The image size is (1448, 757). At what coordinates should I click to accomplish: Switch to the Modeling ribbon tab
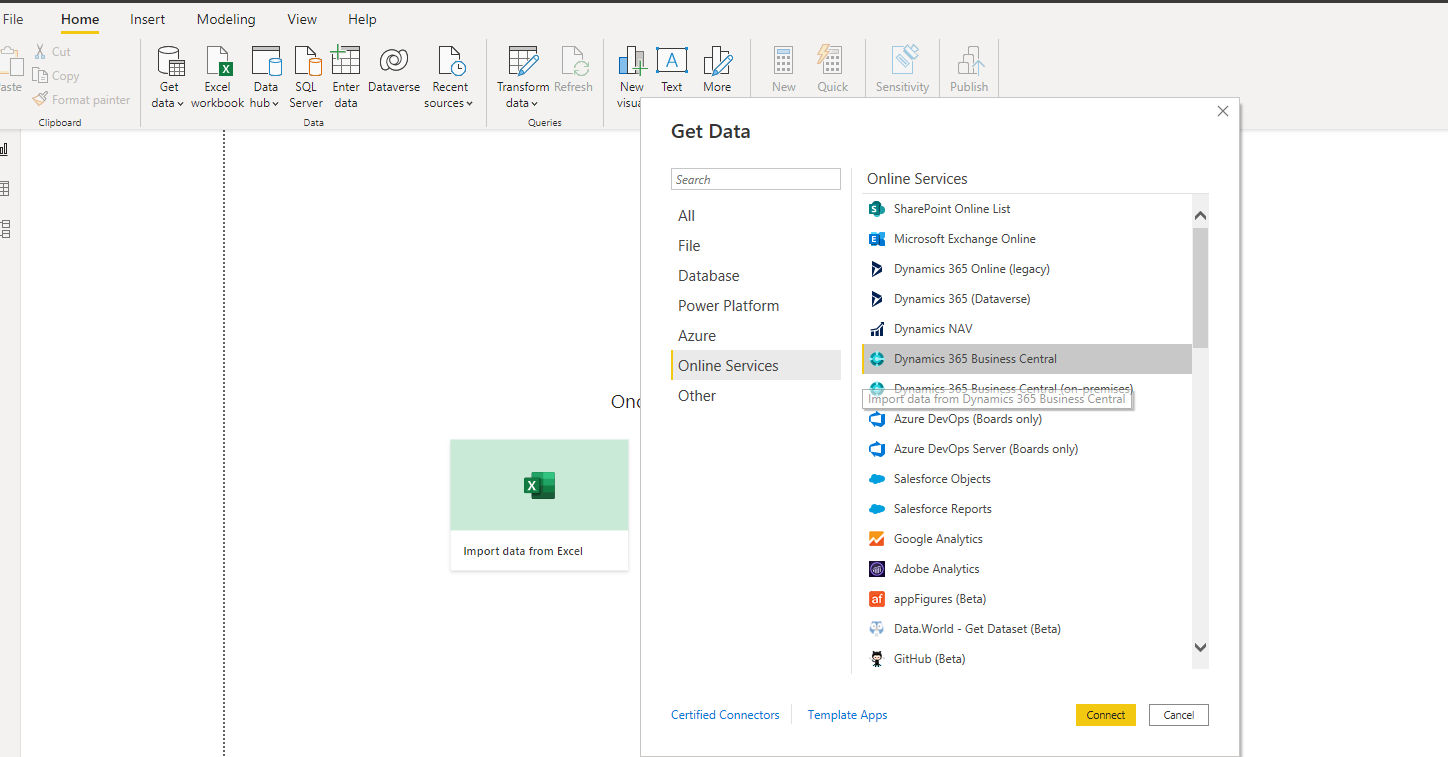(226, 19)
